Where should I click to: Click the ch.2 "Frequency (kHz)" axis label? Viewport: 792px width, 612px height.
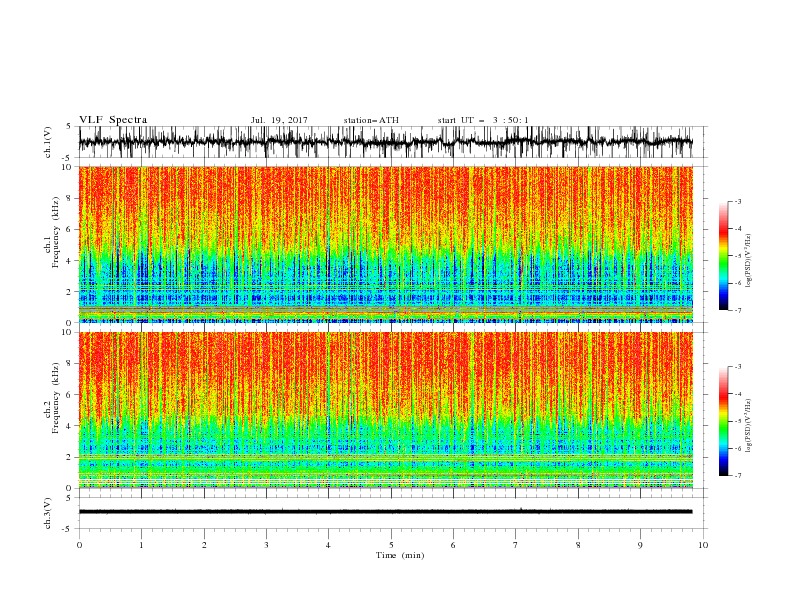[x=56, y=398]
